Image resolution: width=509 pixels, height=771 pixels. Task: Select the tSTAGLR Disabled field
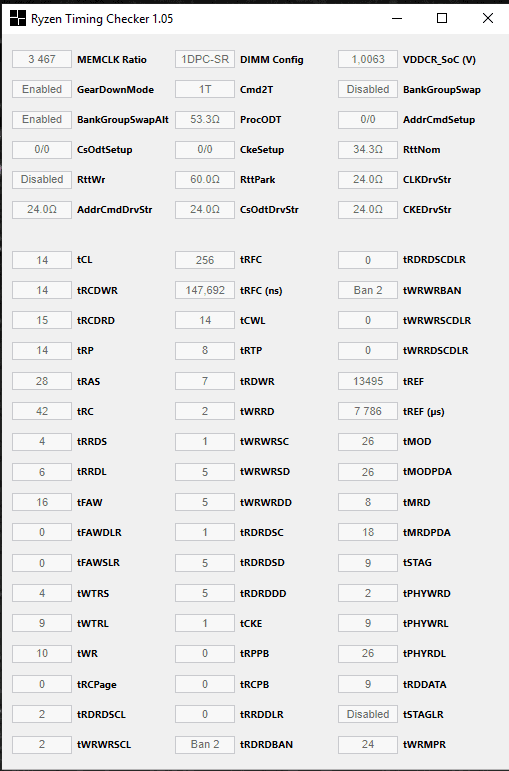(x=368, y=714)
